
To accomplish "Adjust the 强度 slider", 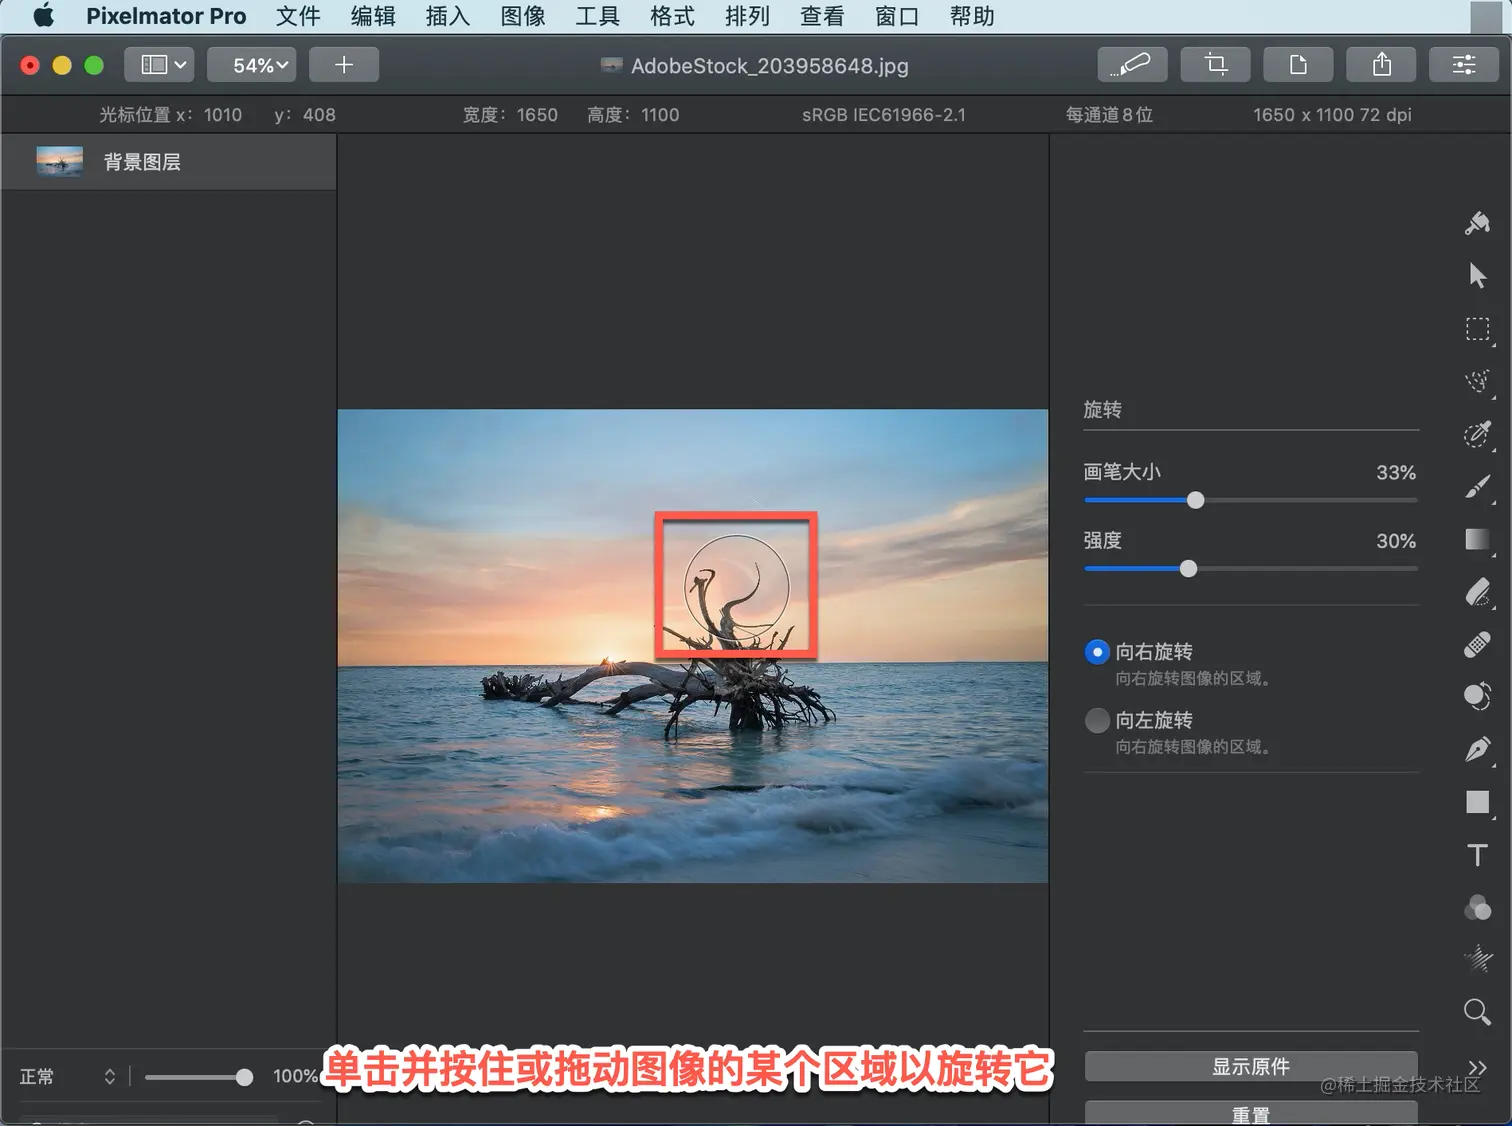I will [1251, 569].
